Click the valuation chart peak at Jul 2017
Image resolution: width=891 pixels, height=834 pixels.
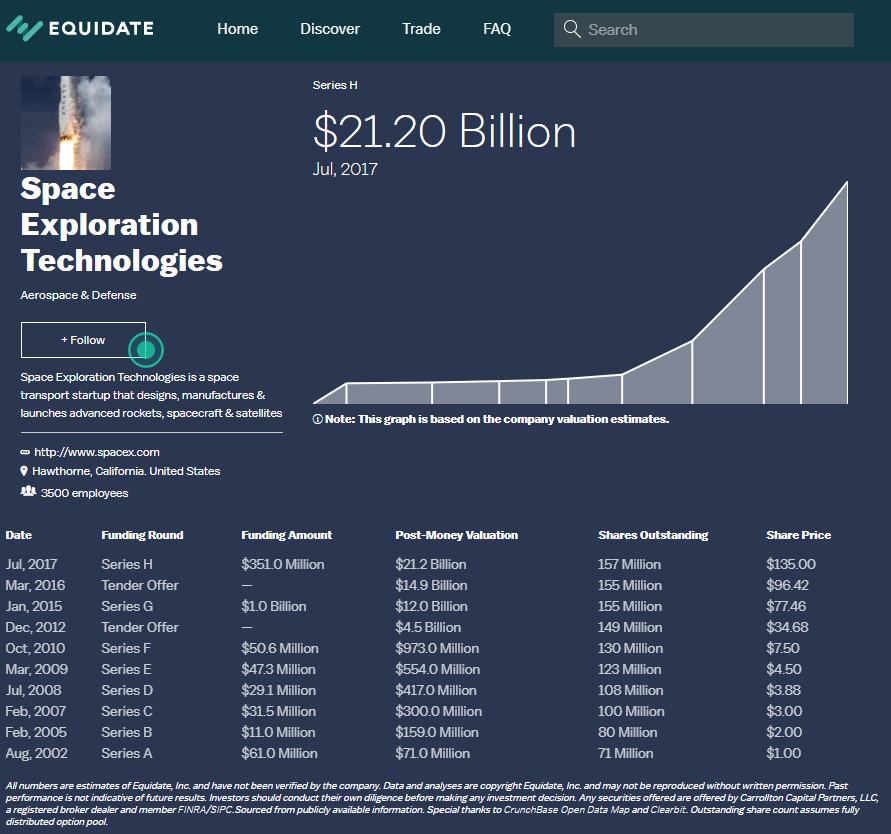point(847,182)
